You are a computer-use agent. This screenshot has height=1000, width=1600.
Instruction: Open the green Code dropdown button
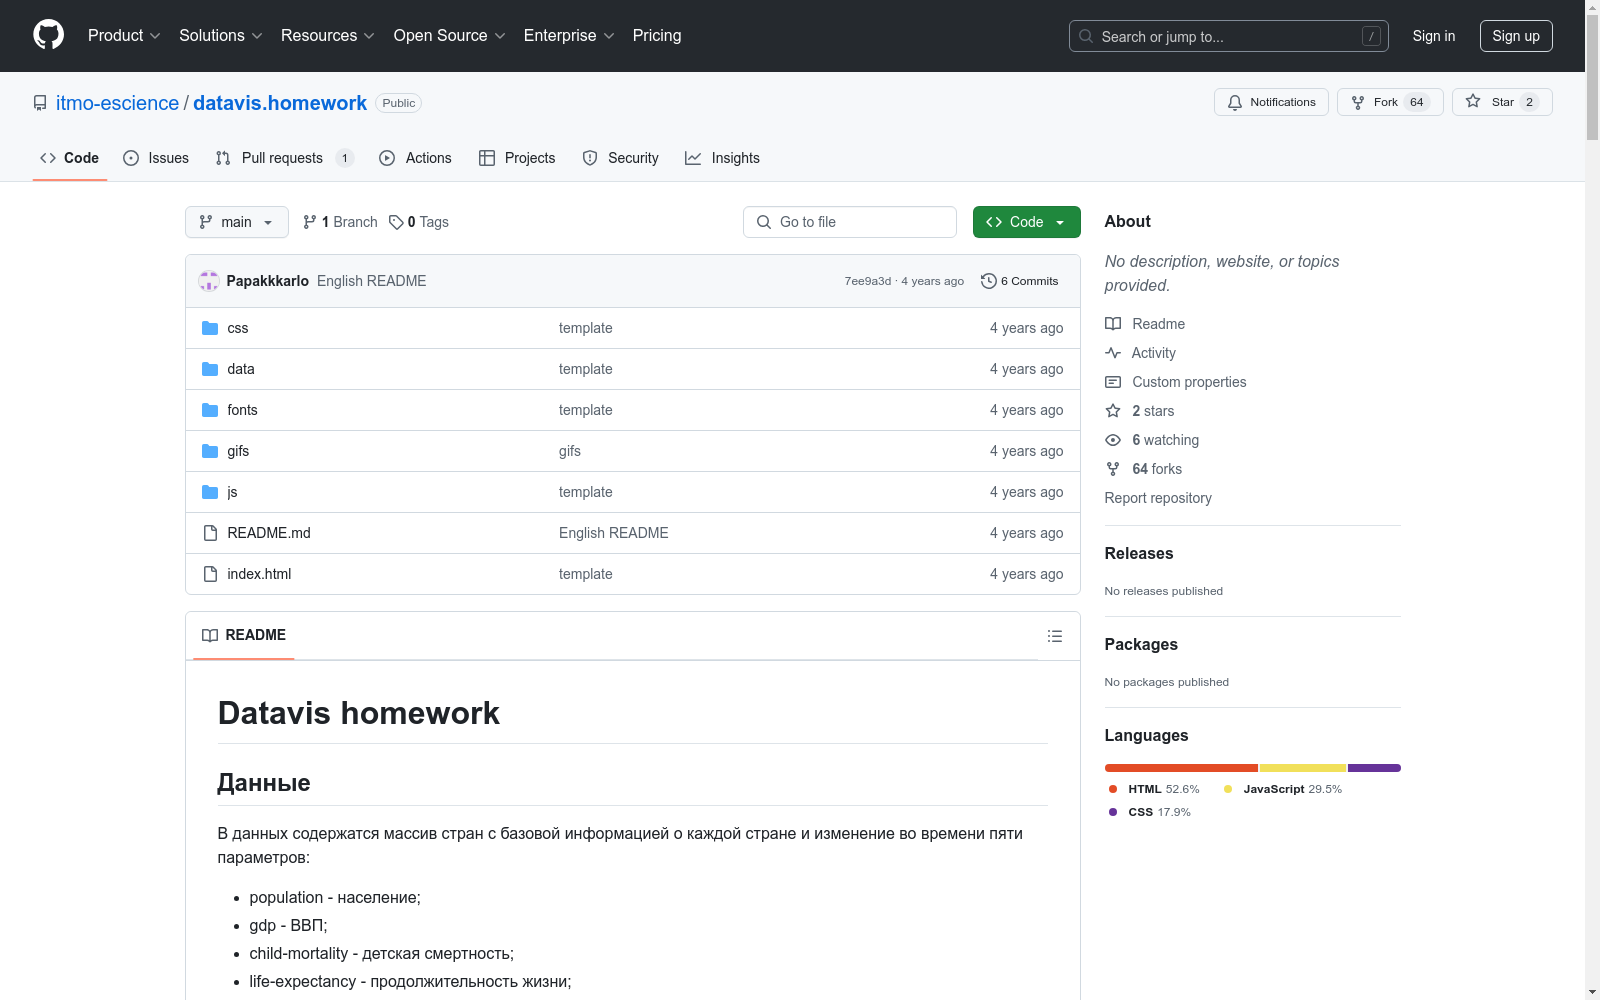tap(1027, 222)
